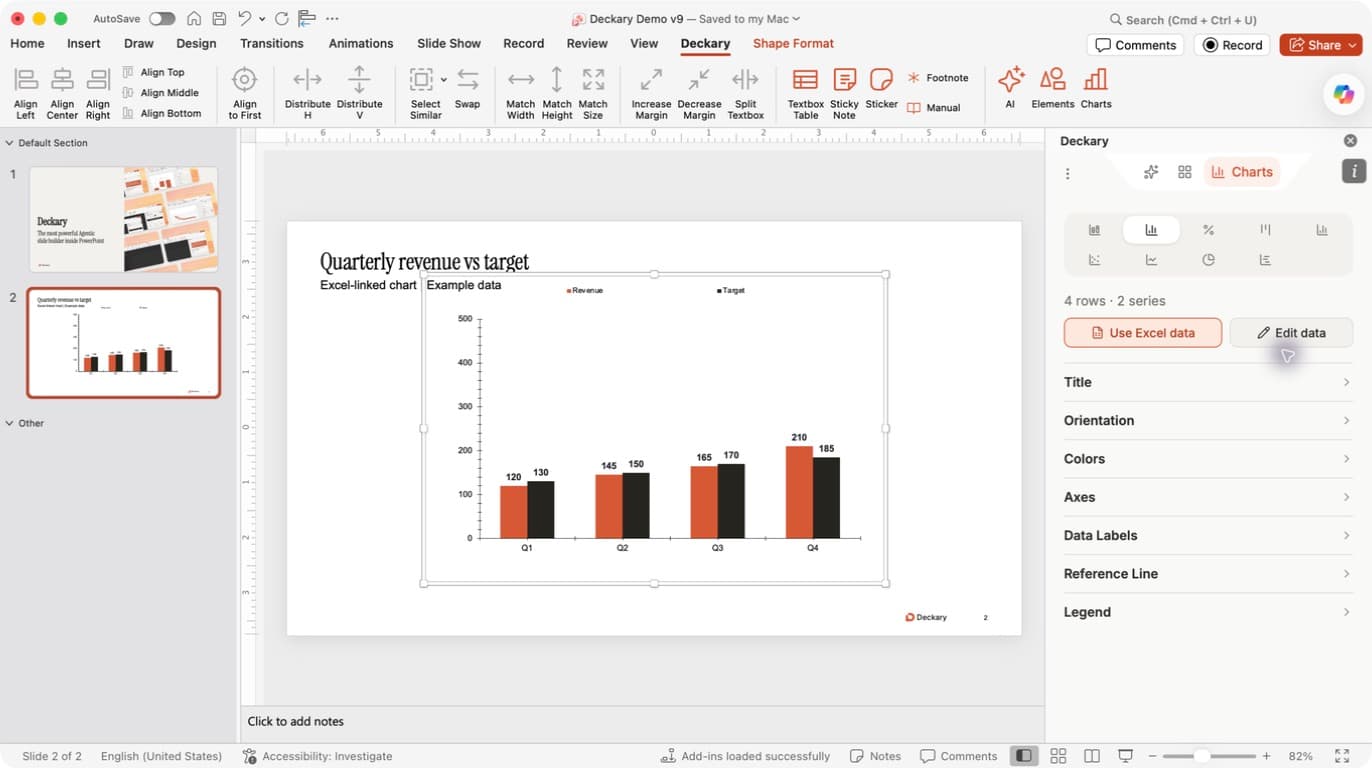Click the Use Excel data button
The width and height of the screenshot is (1372, 768).
(x=1143, y=333)
